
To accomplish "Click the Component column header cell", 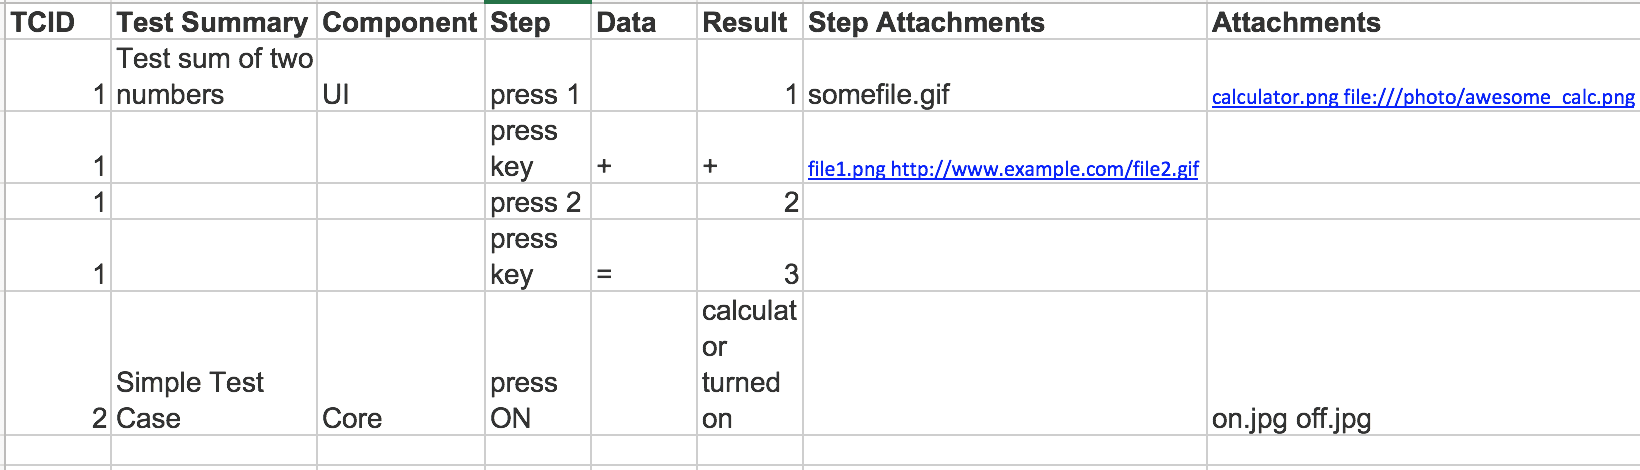I will pos(401,22).
